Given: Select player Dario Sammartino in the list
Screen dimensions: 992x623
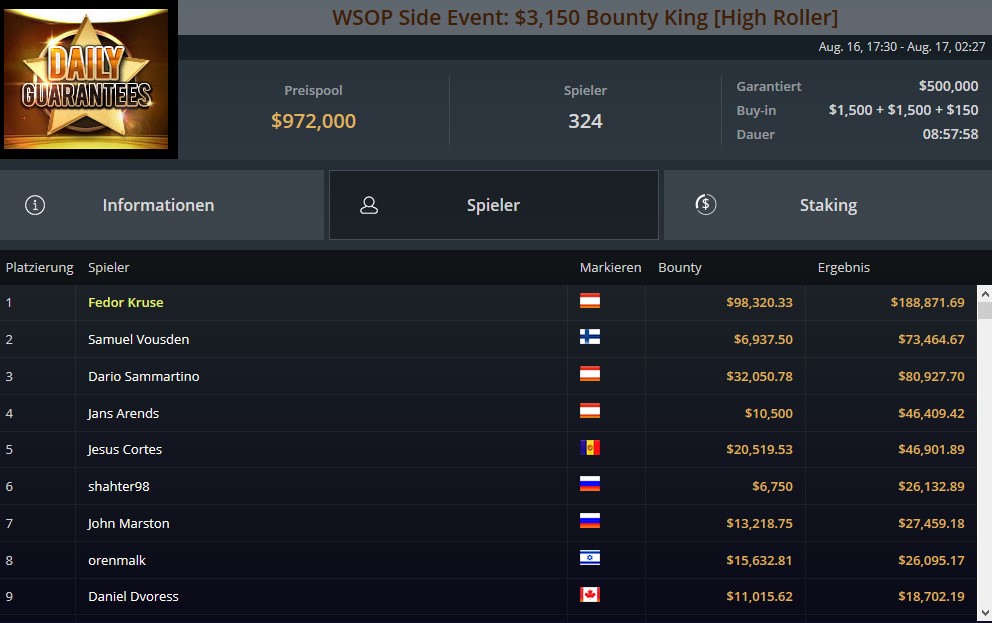Looking at the screenshot, I should pyautogui.click(x=144, y=376).
